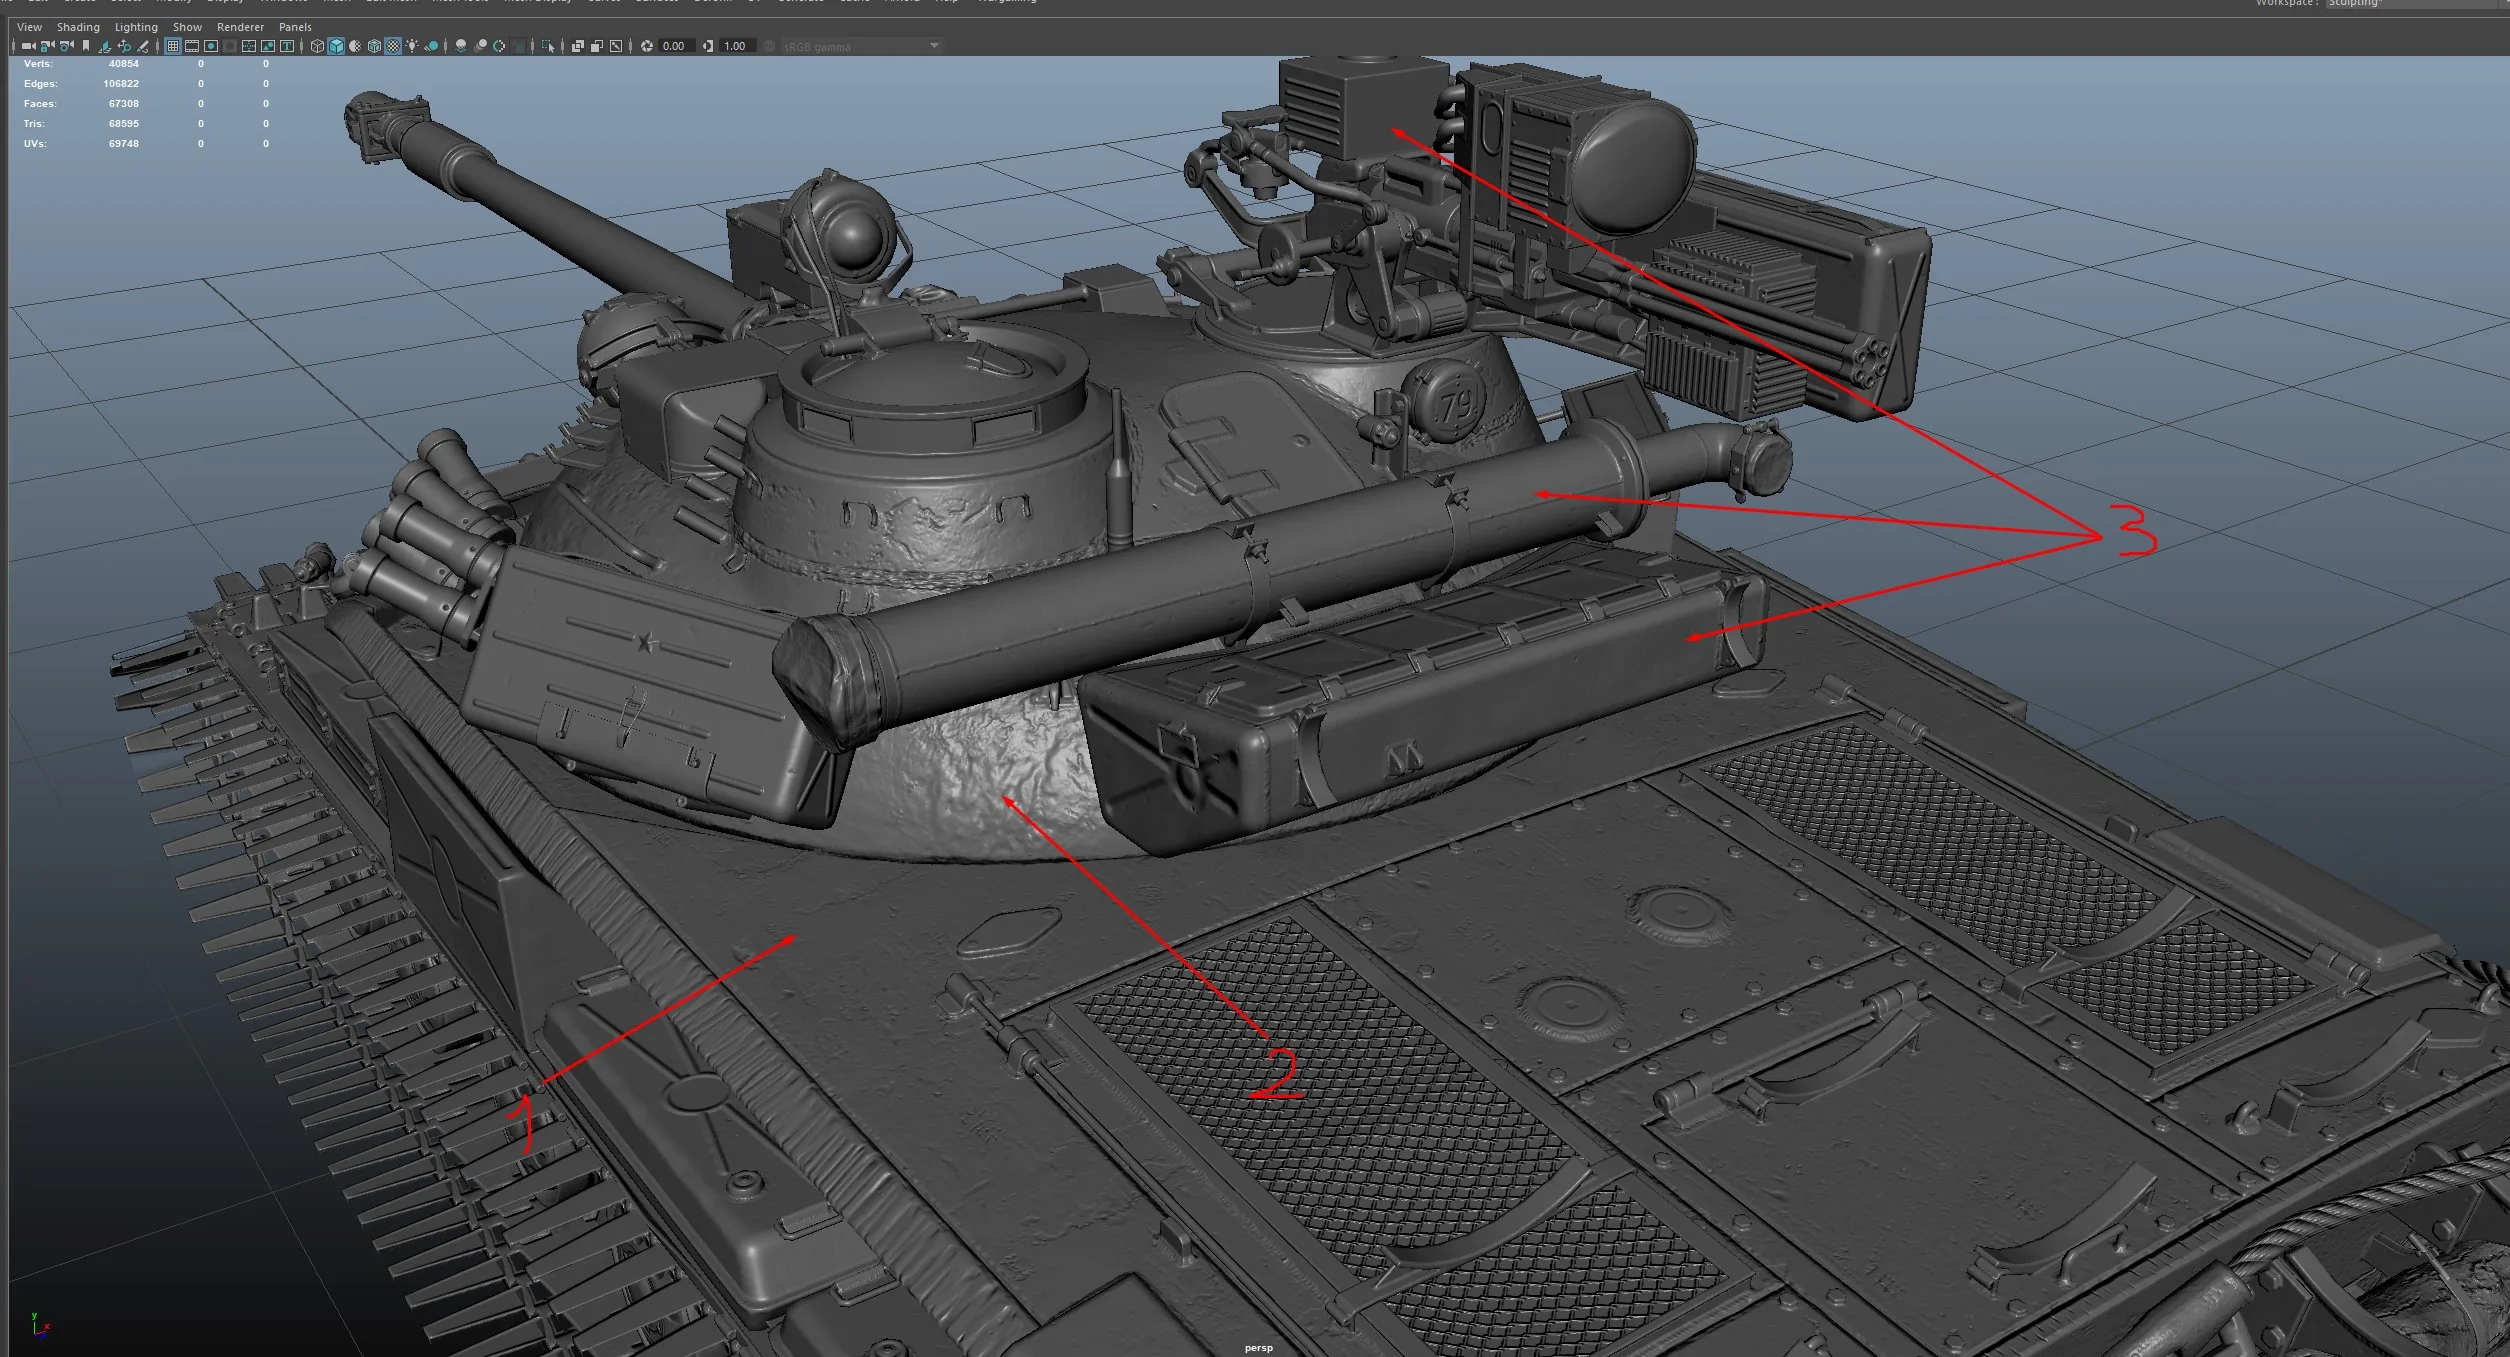Viewport: 2510px width, 1357px height.
Task: Click the Verts count 40854
Action: click(x=124, y=64)
